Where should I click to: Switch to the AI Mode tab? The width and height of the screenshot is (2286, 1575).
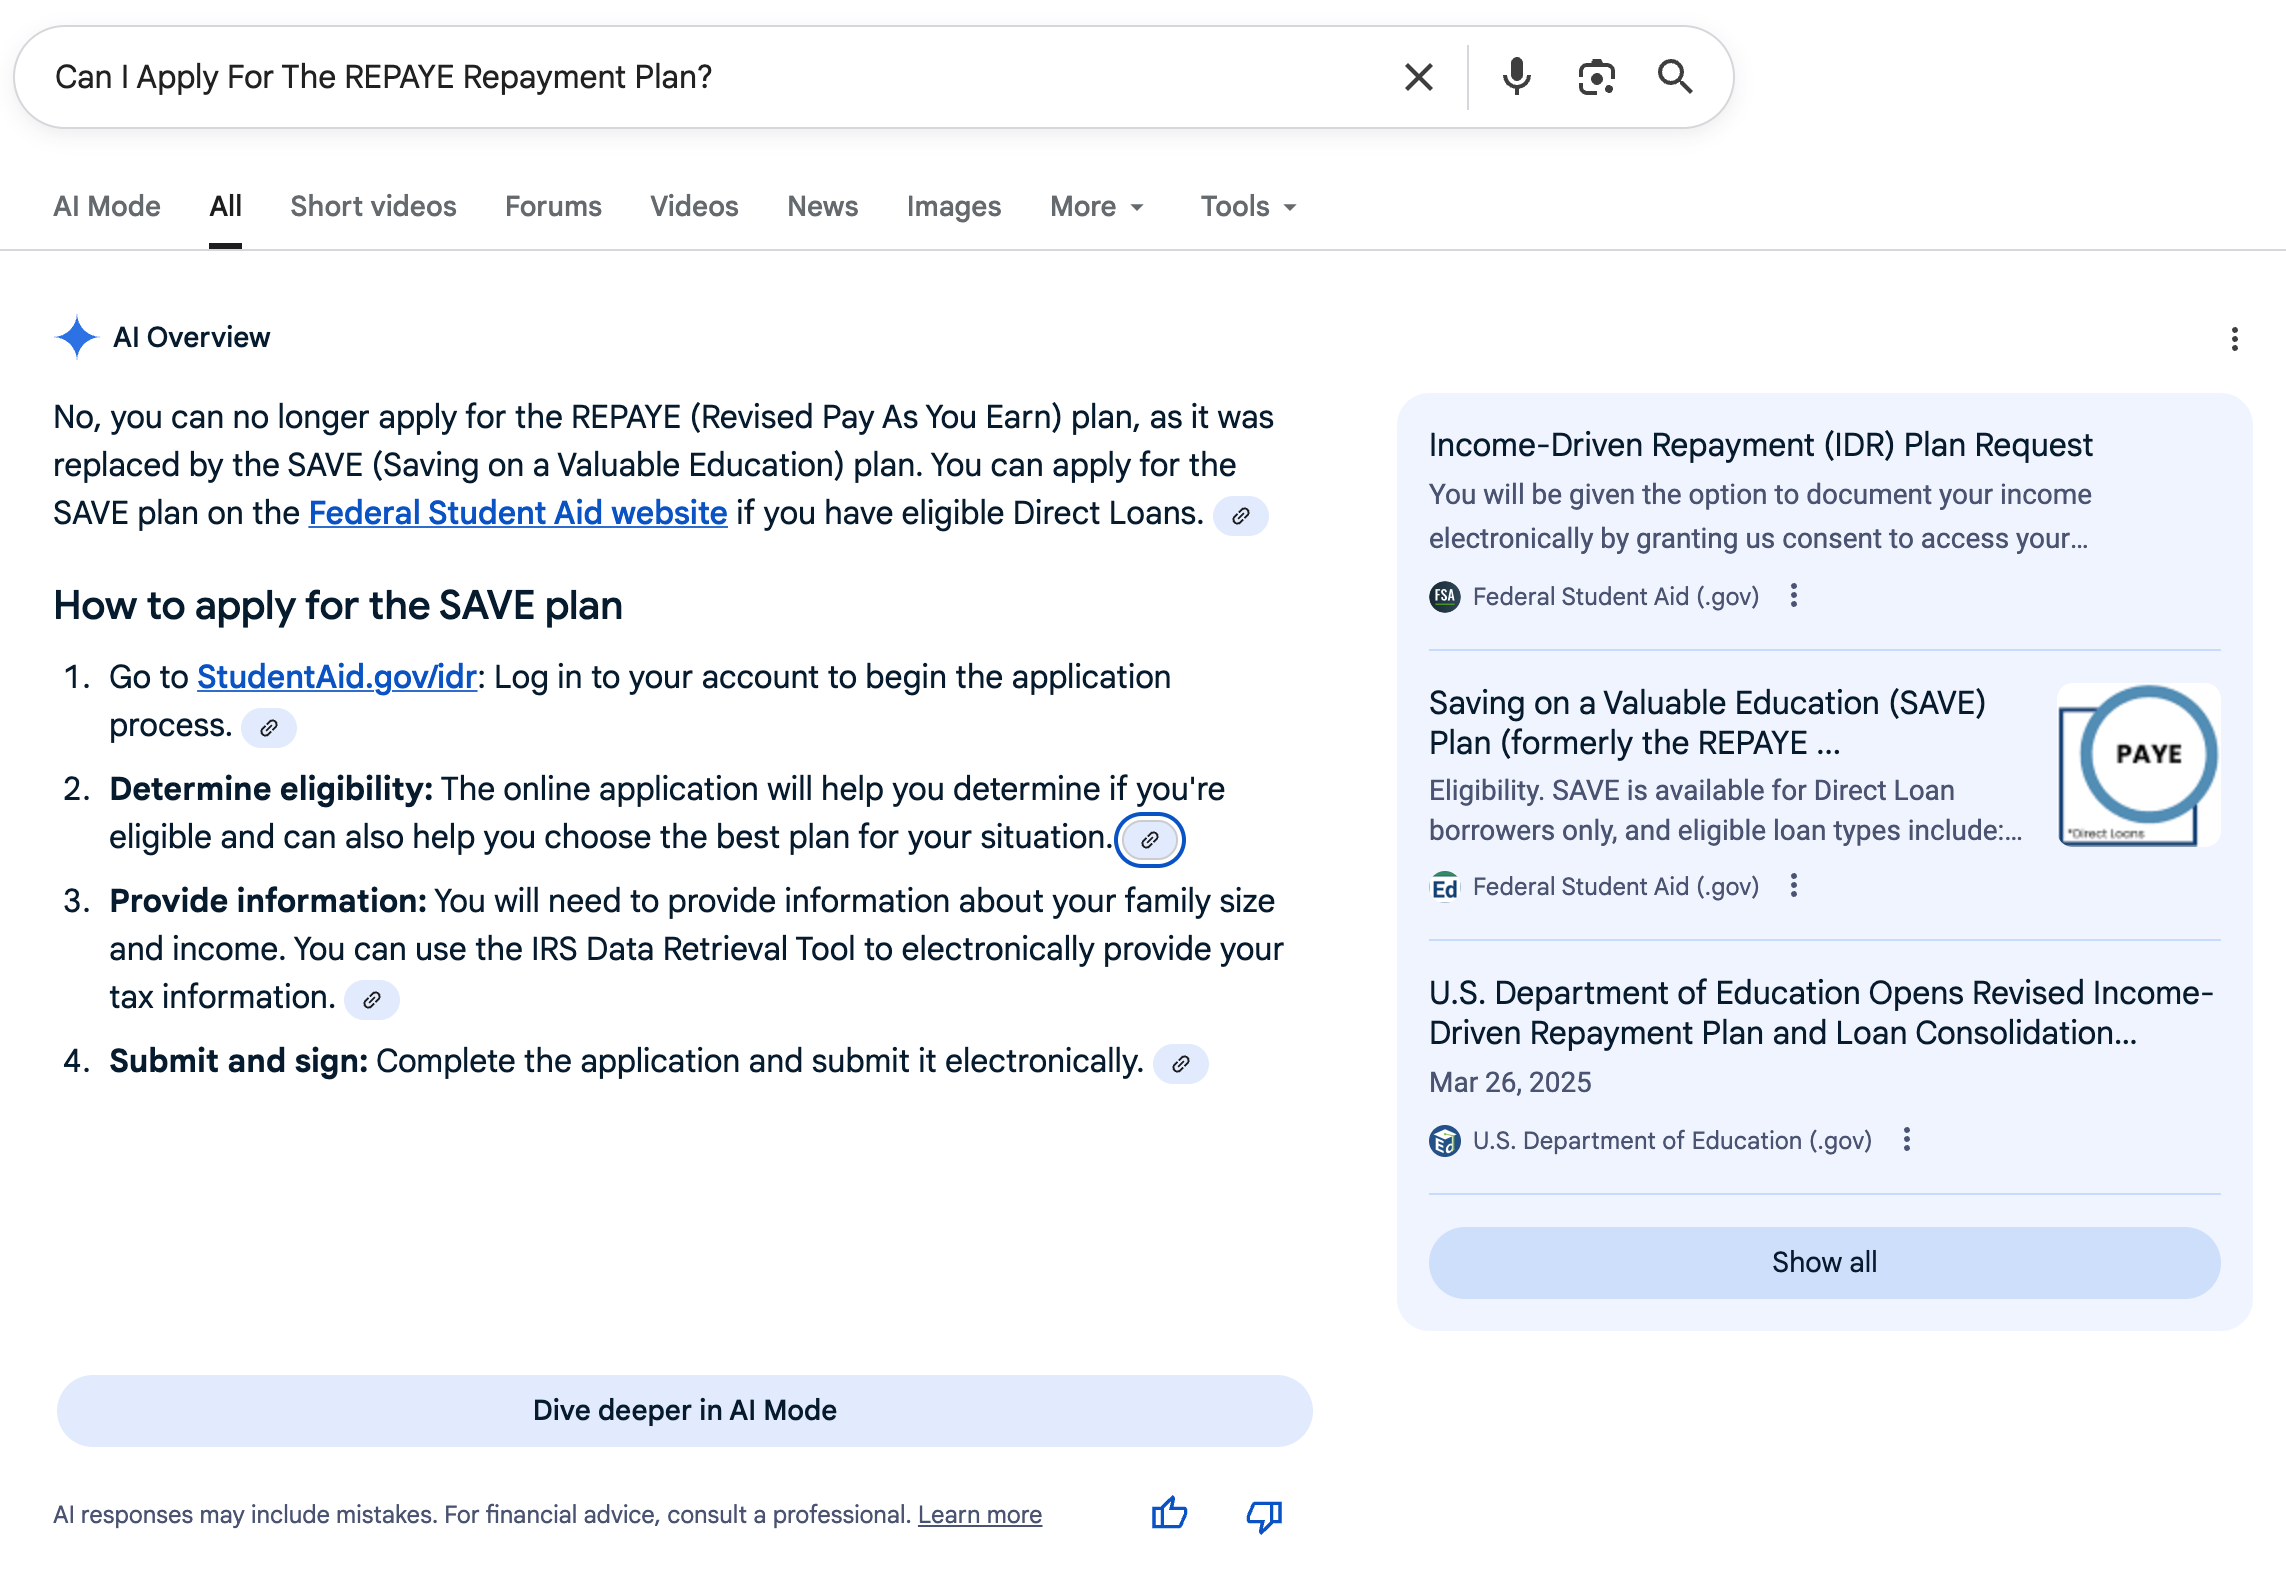[x=106, y=206]
